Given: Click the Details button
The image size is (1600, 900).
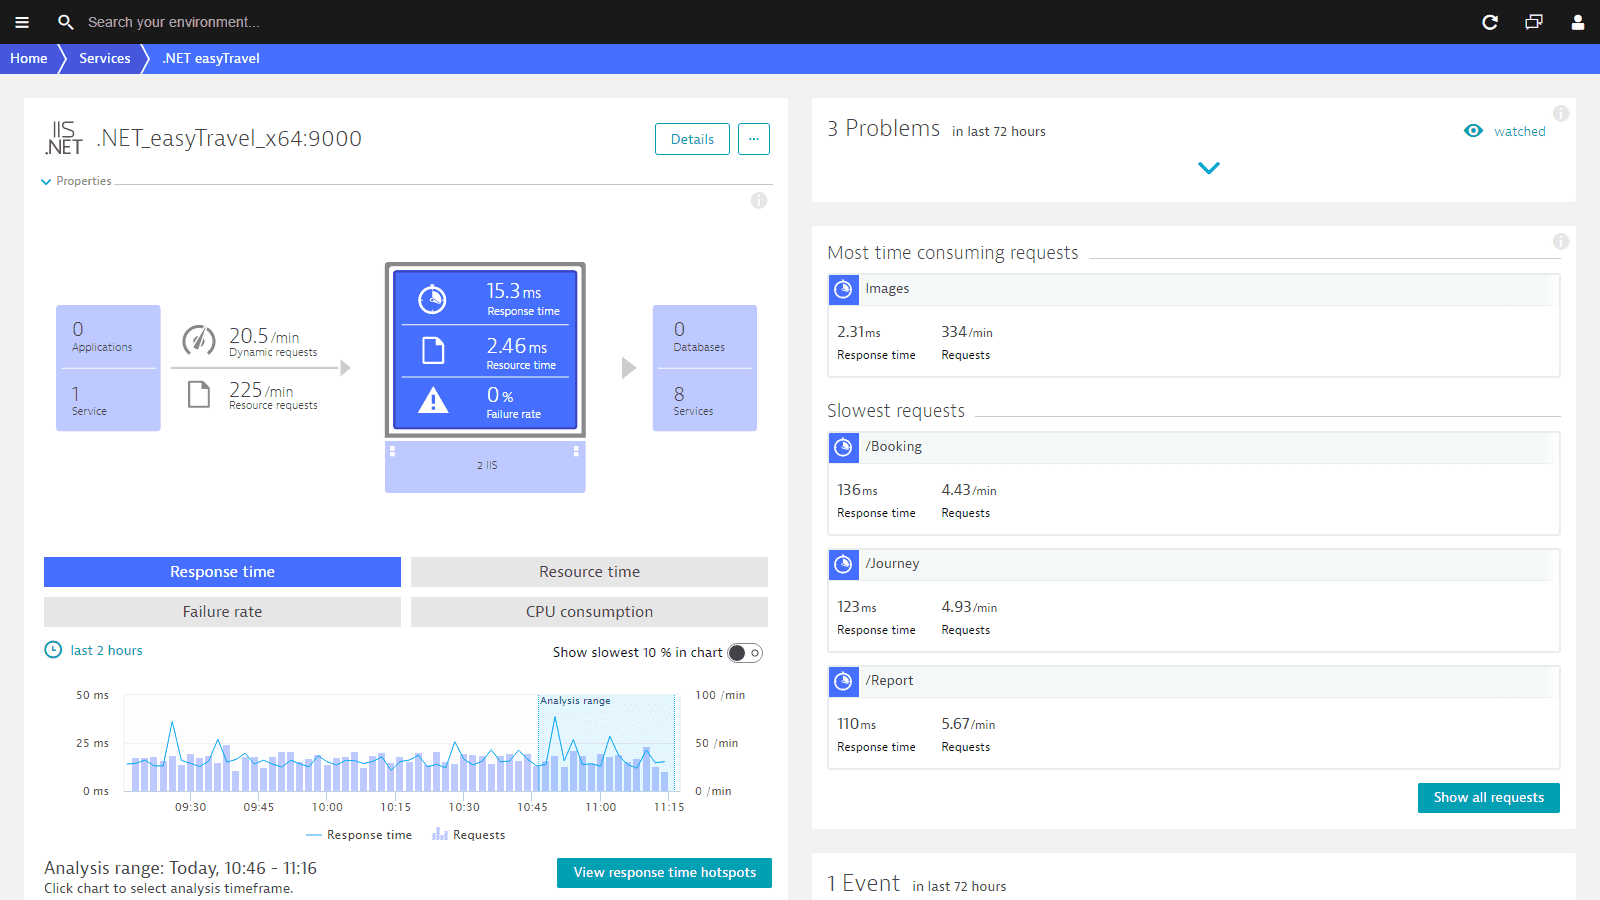Looking at the screenshot, I should click(x=692, y=139).
